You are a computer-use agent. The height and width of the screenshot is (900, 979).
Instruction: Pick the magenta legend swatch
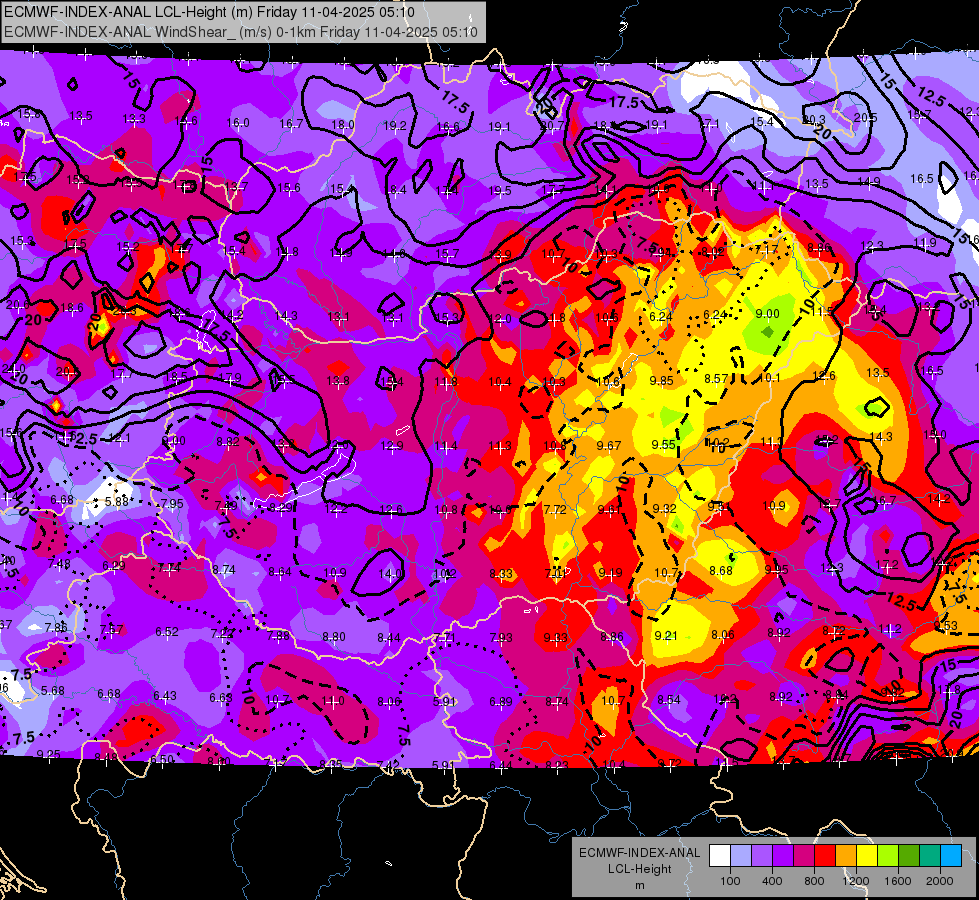pos(804,856)
